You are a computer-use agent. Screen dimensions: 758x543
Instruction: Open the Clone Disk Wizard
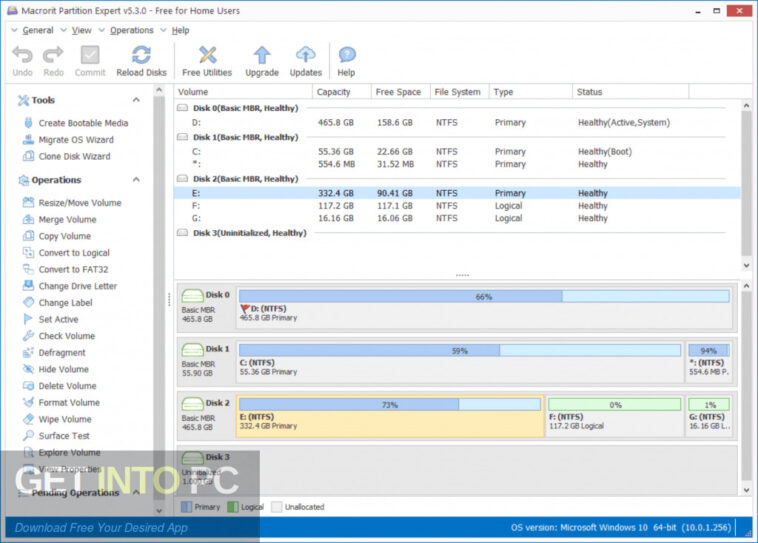coord(67,156)
